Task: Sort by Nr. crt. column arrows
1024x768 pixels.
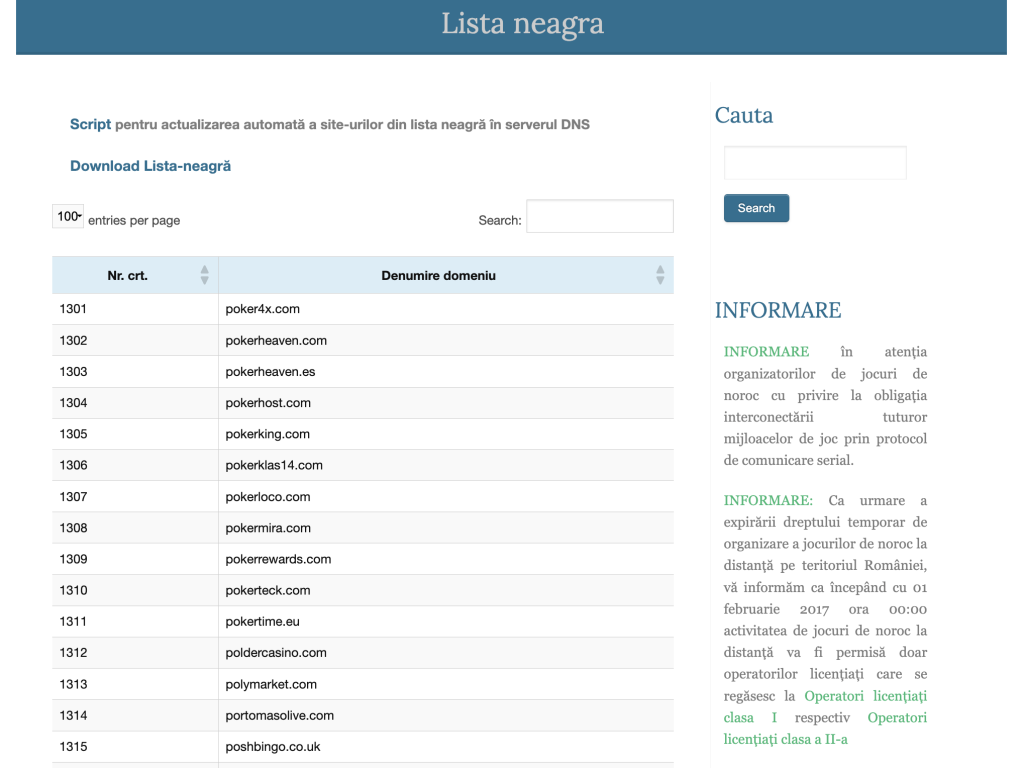Action: (x=204, y=275)
